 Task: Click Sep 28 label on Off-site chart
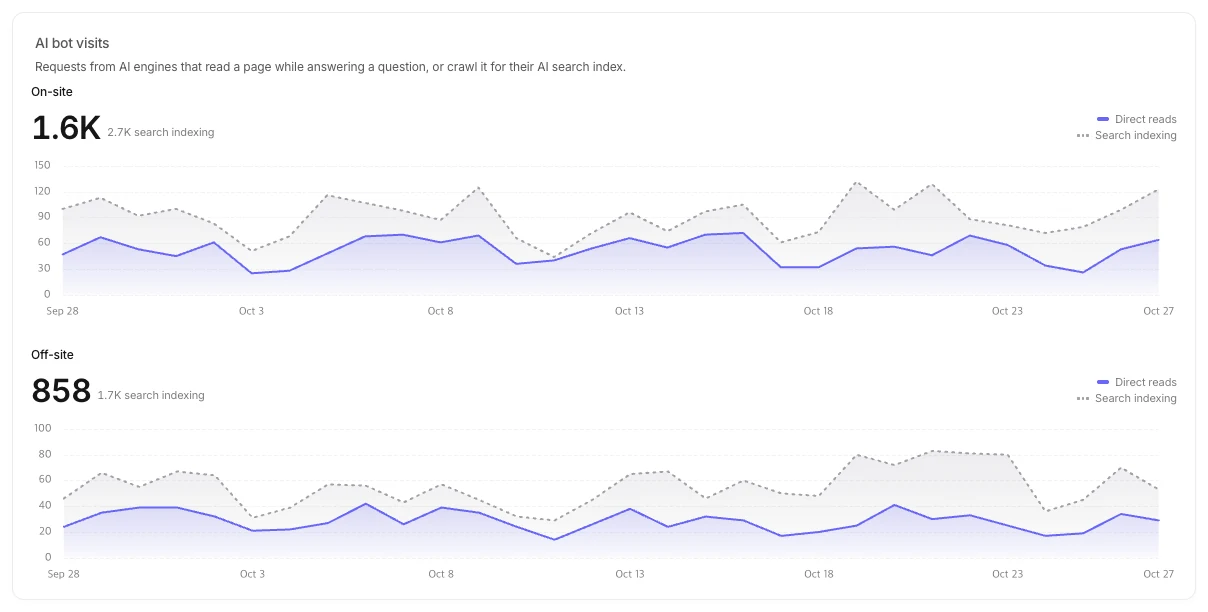(x=62, y=574)
